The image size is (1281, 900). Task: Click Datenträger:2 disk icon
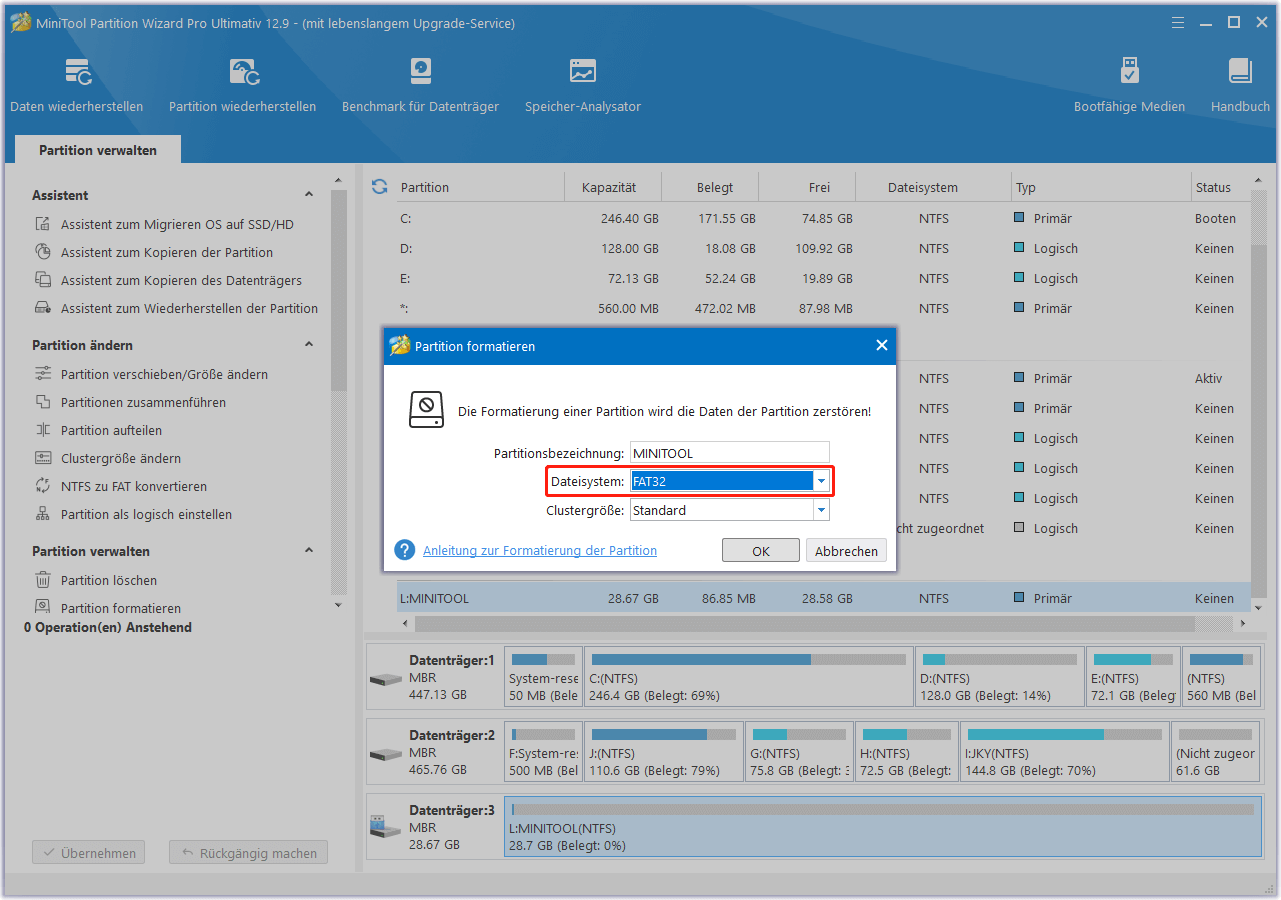click(385, 754)
